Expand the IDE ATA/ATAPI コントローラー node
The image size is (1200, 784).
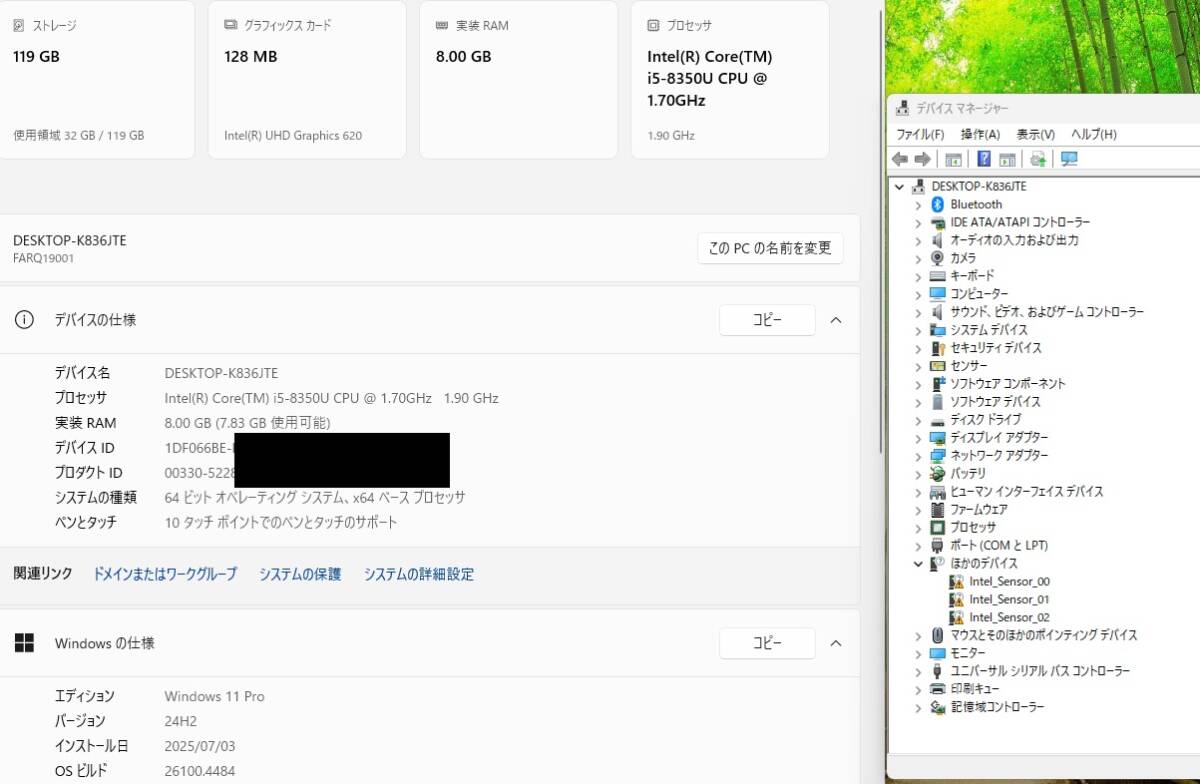tap(918, 222)
